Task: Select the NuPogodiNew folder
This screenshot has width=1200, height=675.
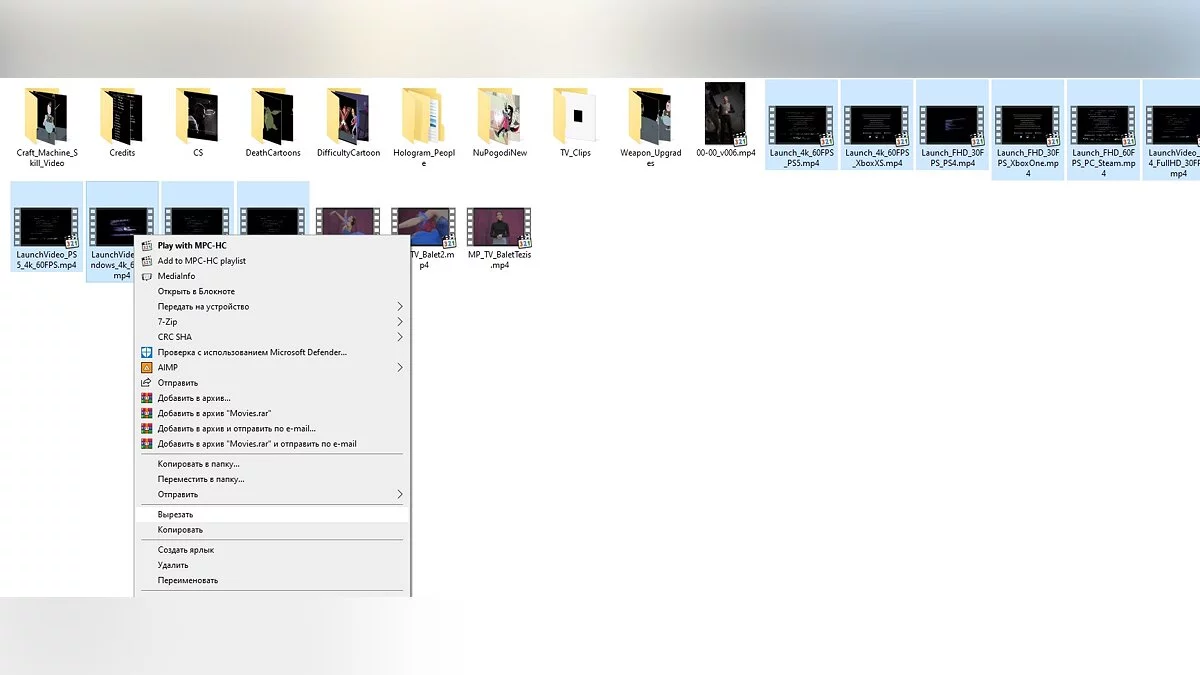Action: pyautogui.click(x=500, y=122)
